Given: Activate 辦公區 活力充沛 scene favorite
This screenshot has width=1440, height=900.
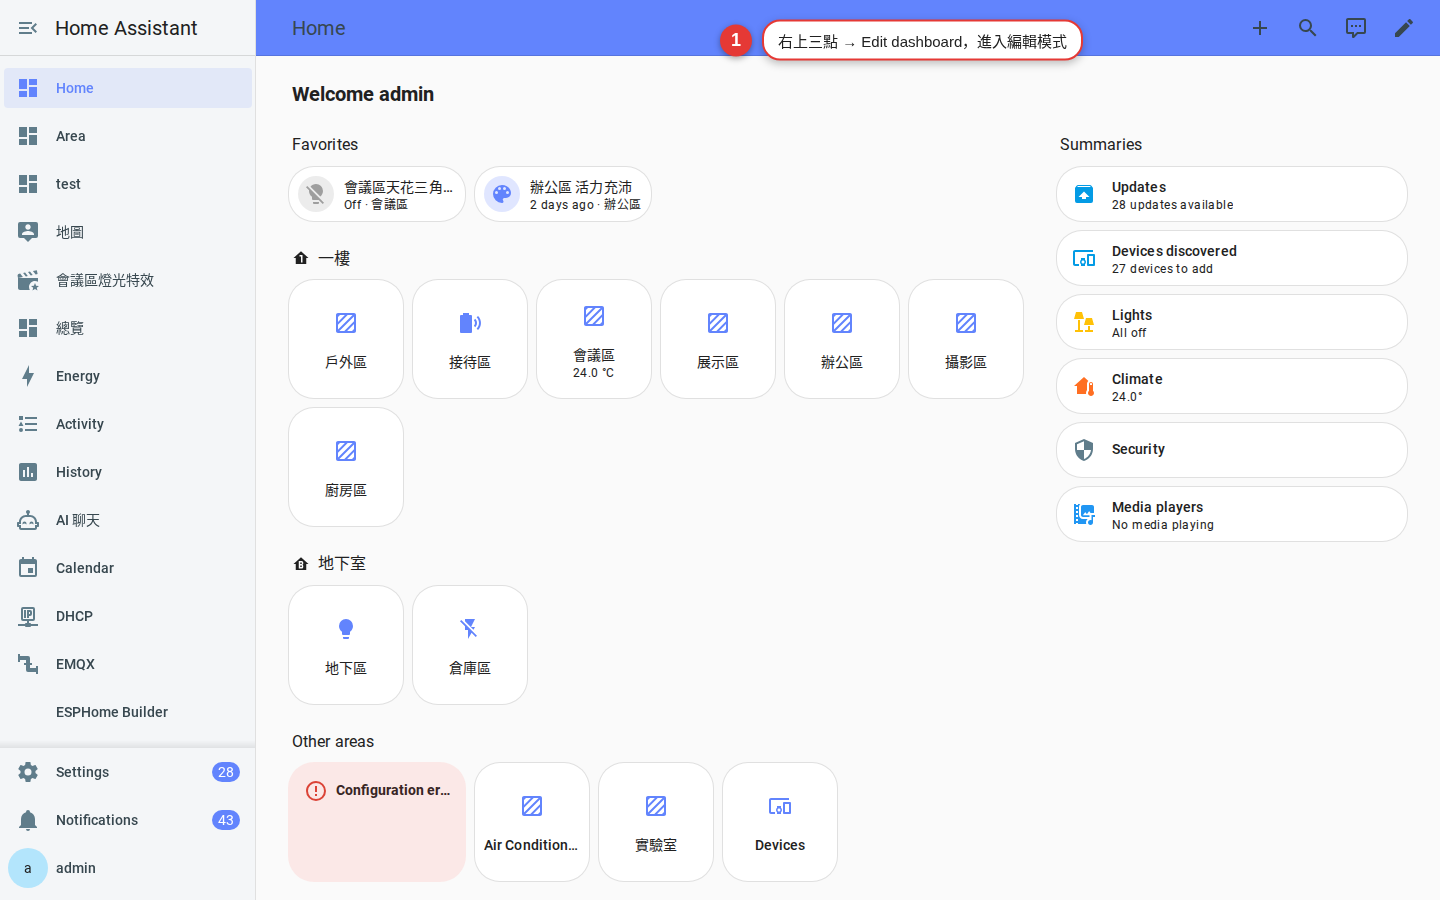Looking at the screenshot, I should click(563, 194).
